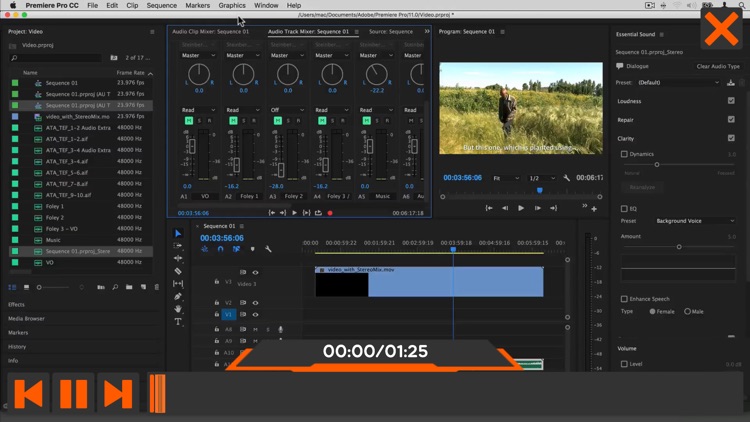Open VO track automation mode Read dropdown
This screenshot has width=750, height=422.
[x=198, y=110]
